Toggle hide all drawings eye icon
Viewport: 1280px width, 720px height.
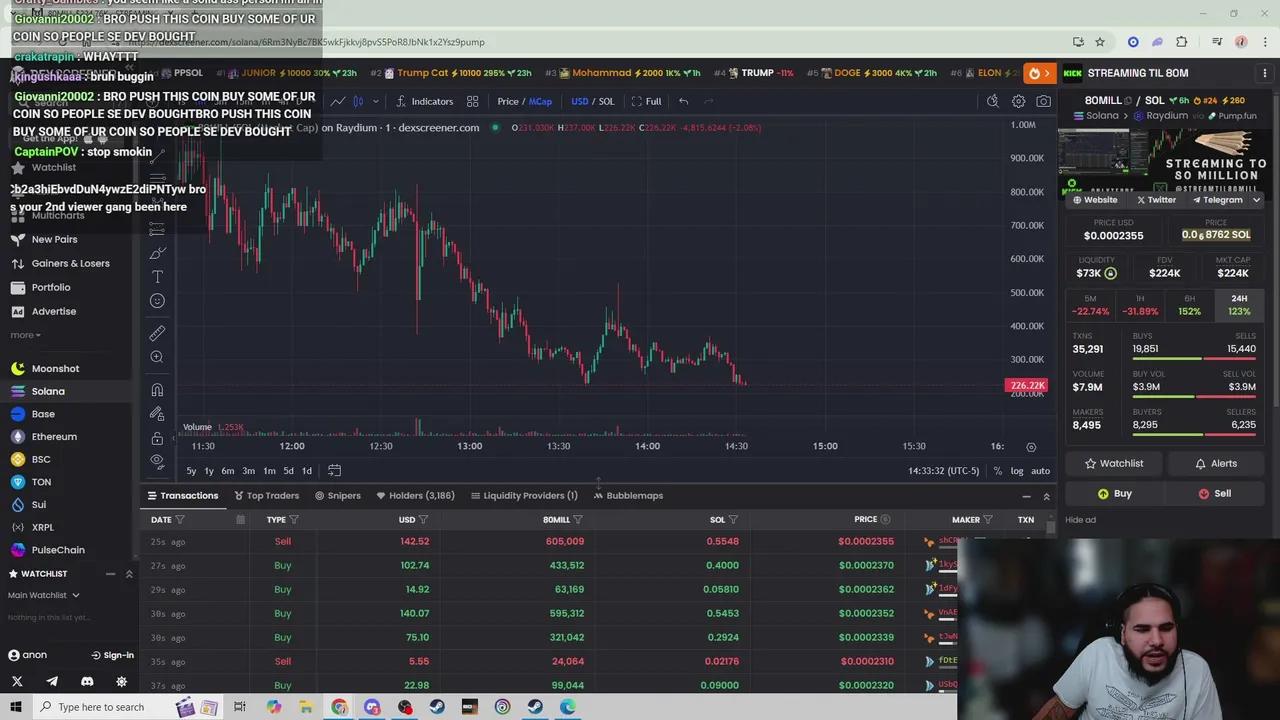click(x=157, y=461)
